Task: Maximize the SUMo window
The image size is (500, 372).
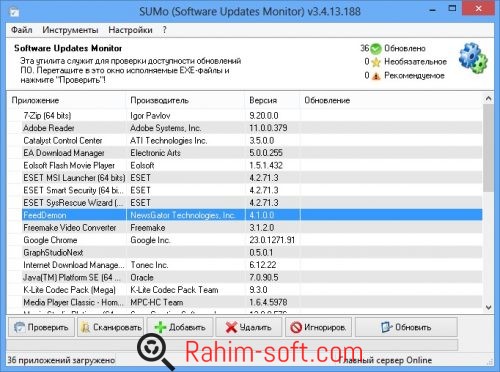Action: click(x=452, y=9)
